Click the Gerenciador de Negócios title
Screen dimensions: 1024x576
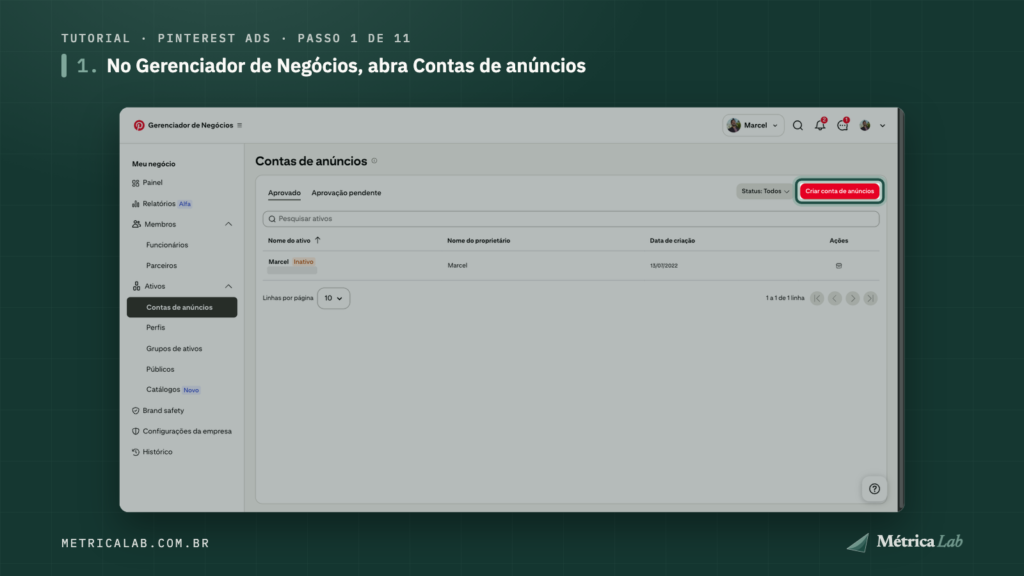(x=190, y=125)
